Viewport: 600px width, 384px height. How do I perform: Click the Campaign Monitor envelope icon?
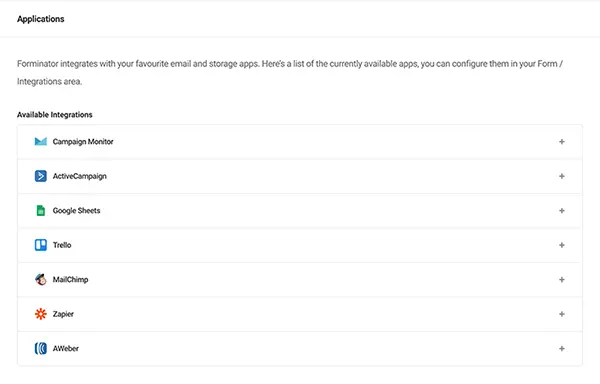pyautogui.click(x=41, y=142)
